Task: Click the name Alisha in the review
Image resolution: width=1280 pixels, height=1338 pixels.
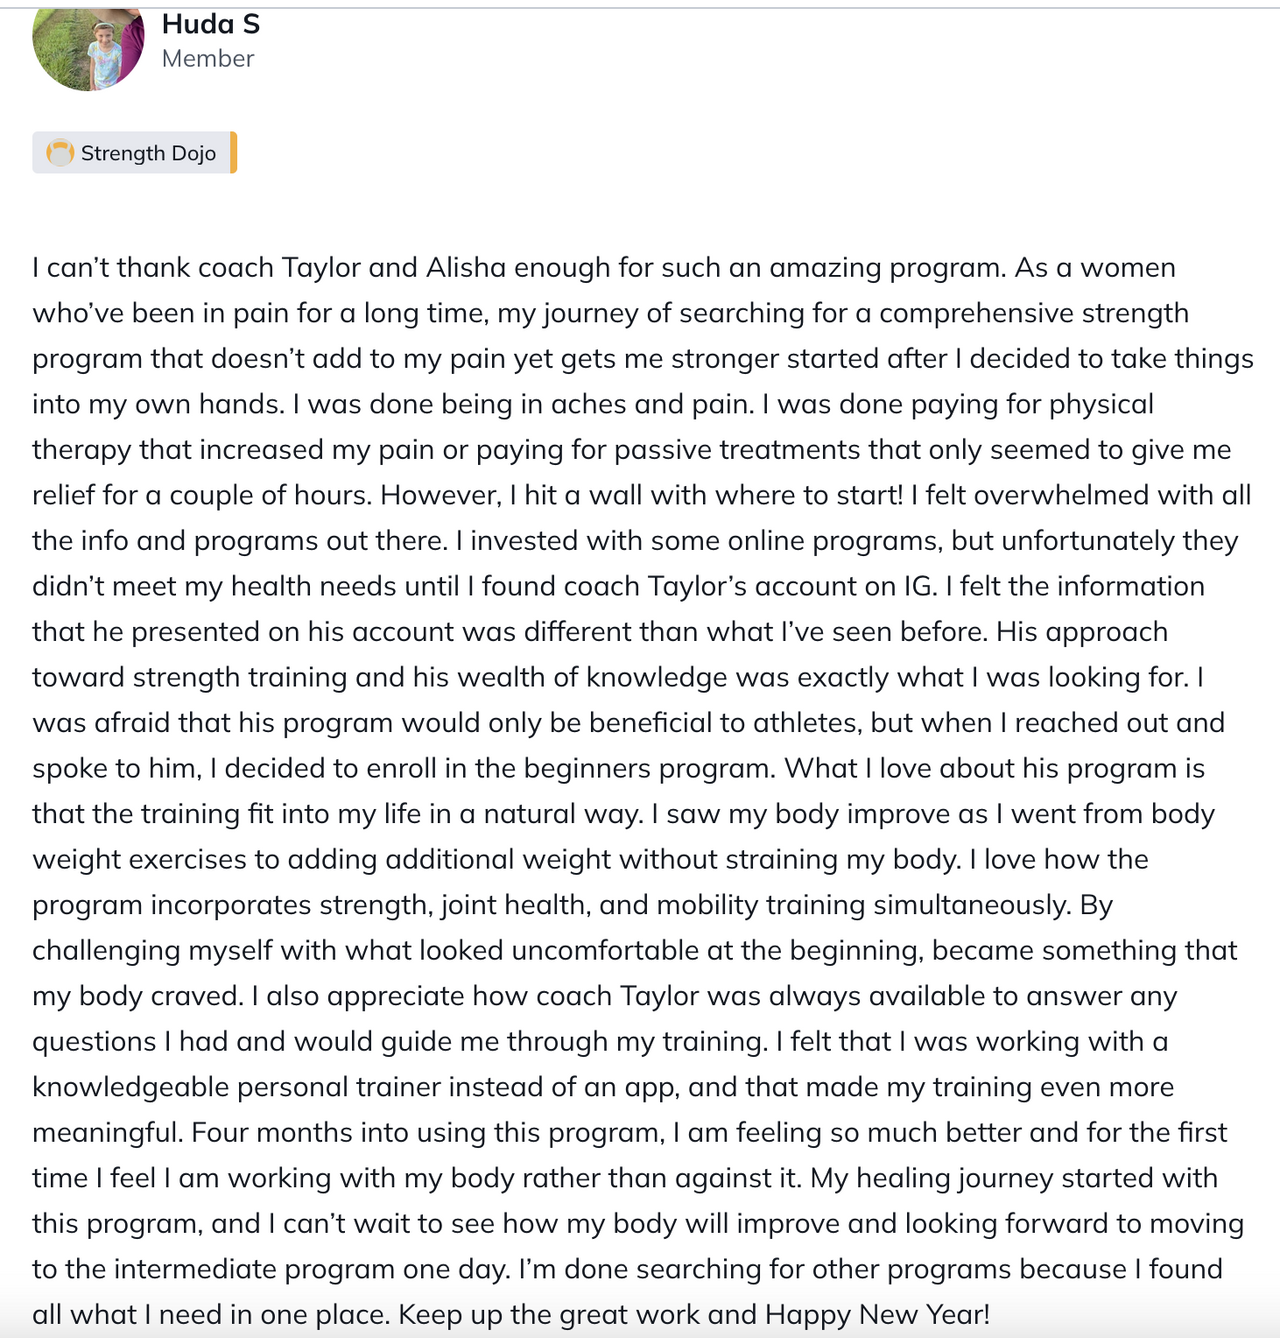Action: [x=467, y=268]
